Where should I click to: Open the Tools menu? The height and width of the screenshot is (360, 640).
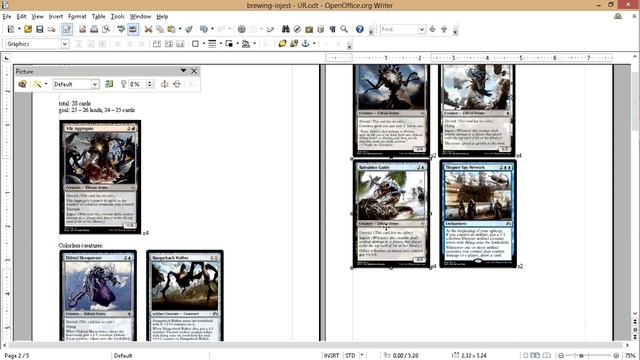pyautogui.click(x=118, y=16)
